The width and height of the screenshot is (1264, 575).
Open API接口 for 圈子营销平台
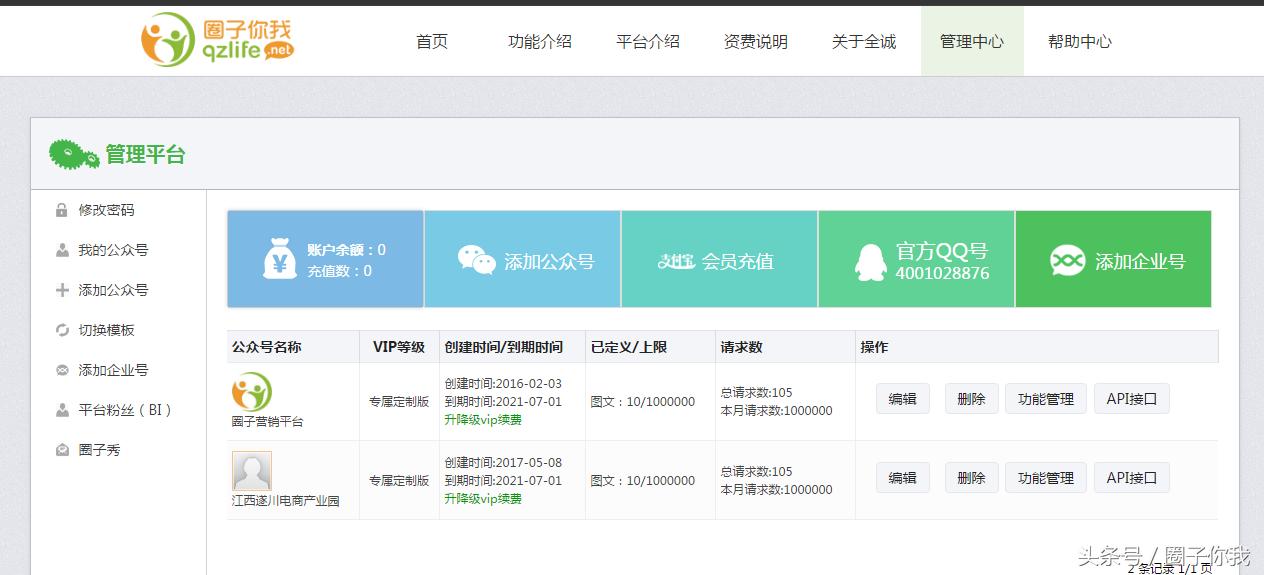(x=1132, y=399)
